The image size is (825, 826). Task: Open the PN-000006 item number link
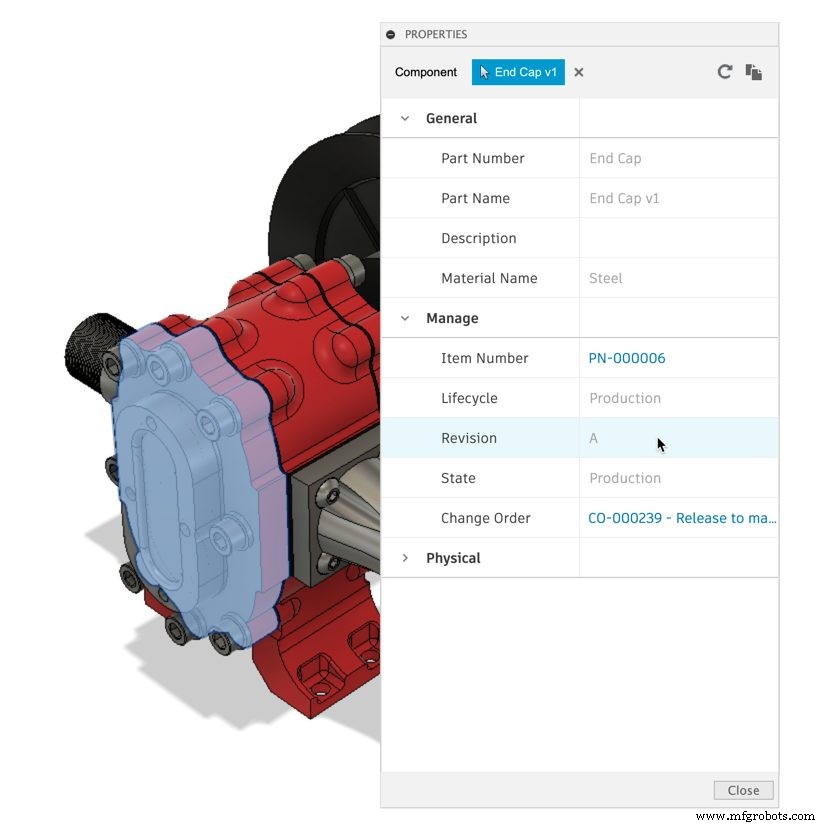(x=627, y=358)
